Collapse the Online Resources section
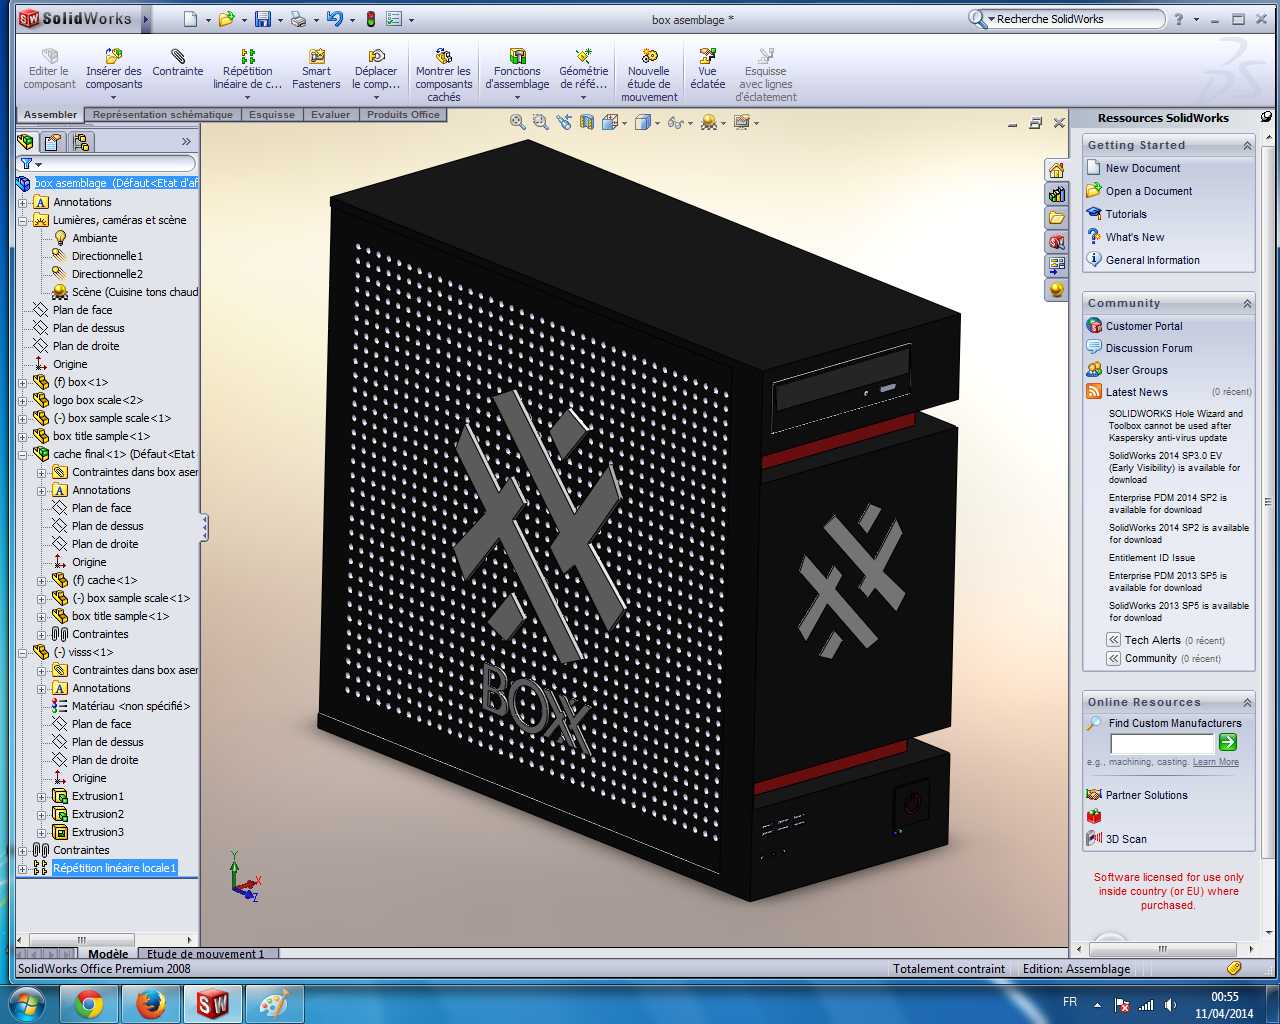This screenshot has width=1280, height=1024. 1247,703
